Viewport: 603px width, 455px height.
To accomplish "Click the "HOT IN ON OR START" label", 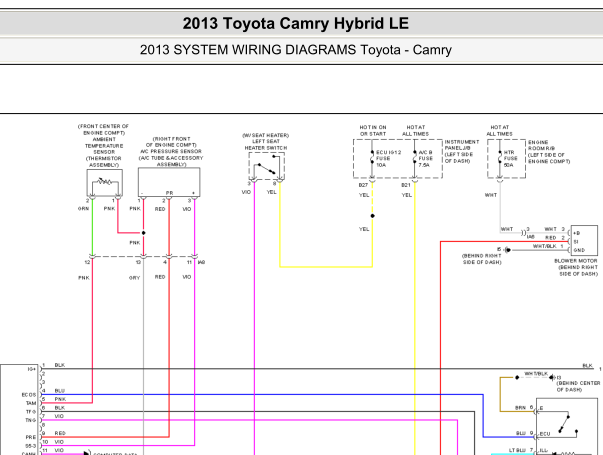I will pyautogui.click(x=373, y=130).
